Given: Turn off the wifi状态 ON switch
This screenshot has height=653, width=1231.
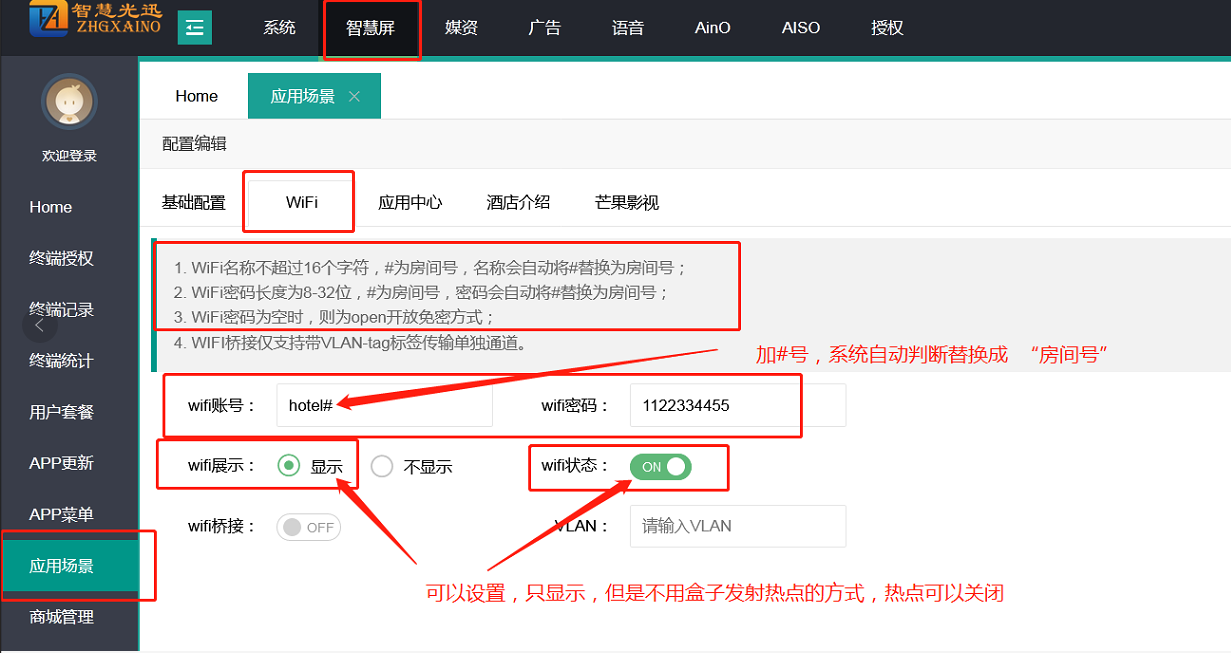Looking at the screenshot, I should tap(660, 467).
